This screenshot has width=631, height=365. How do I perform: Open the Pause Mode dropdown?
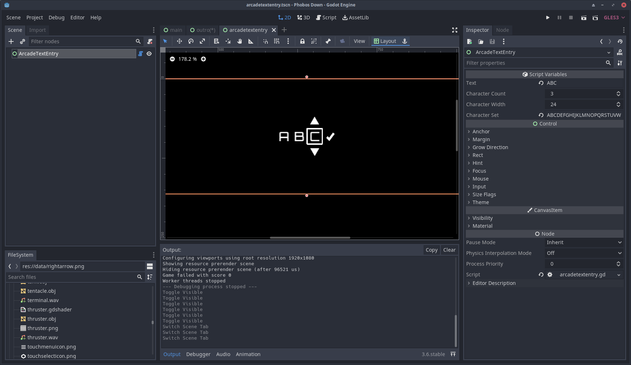[x=584, y=242]
